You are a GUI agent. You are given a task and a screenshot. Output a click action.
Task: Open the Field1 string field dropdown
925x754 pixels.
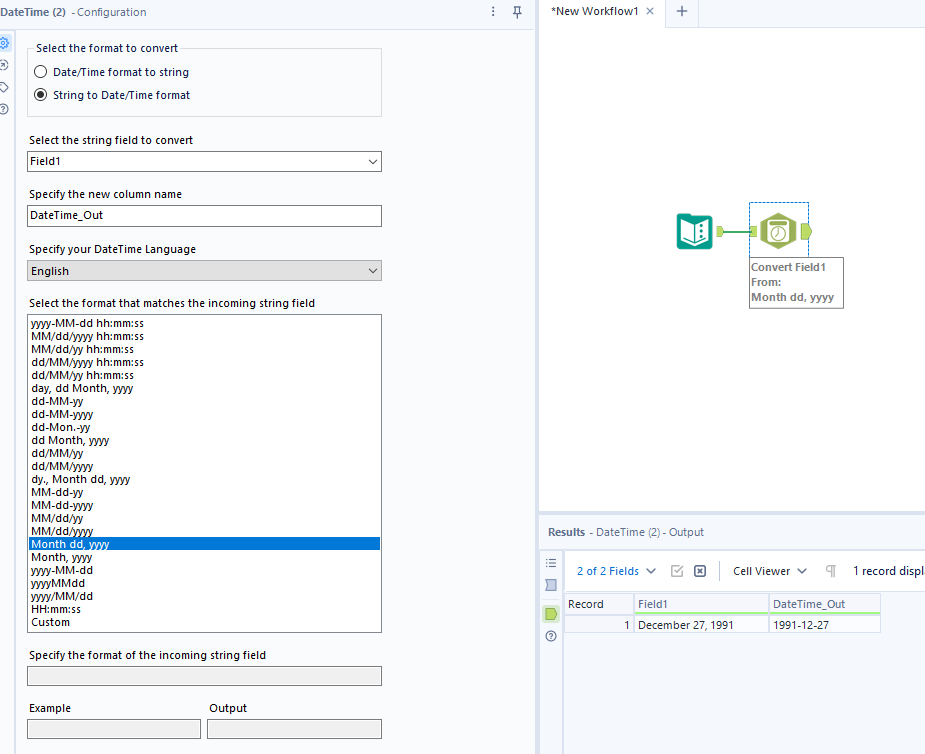point(204,161)
